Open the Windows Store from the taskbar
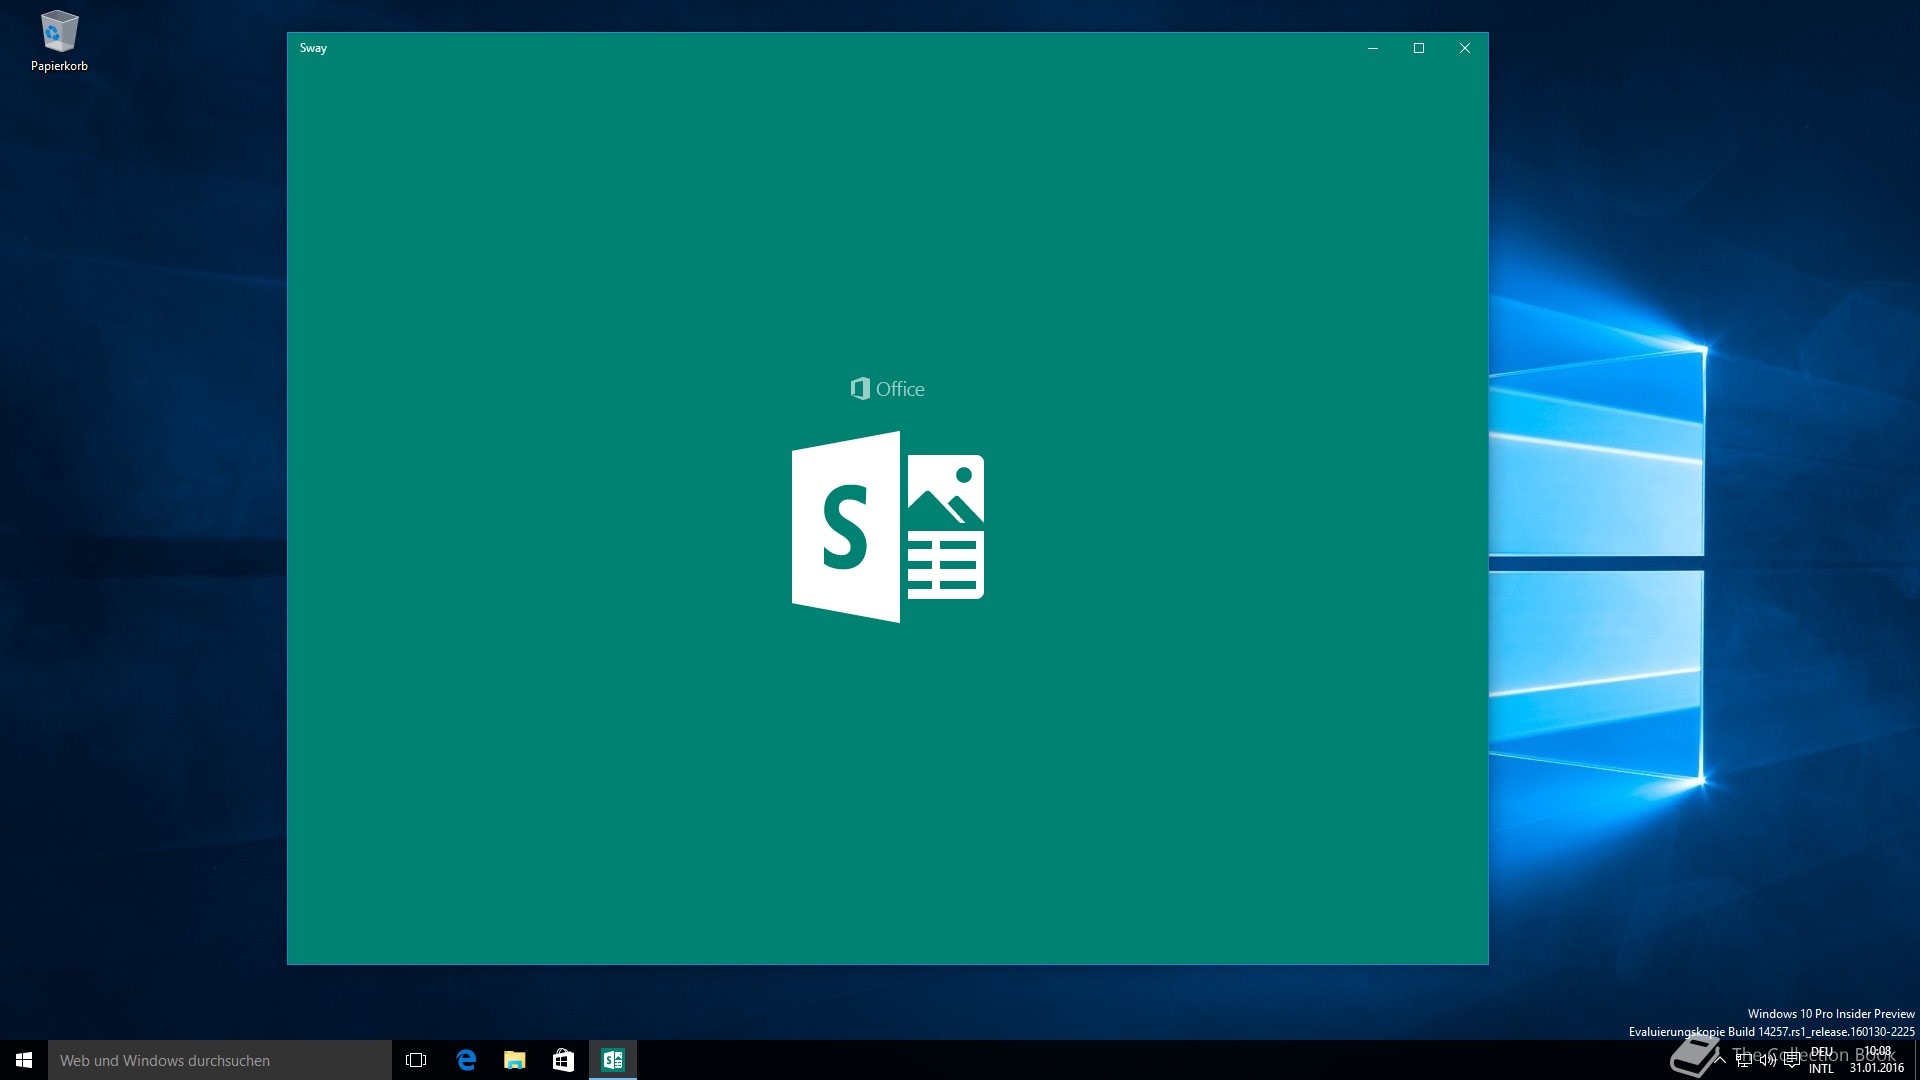The width and height of the screenshot is (1920, 1080). (x=564, y=1060)
